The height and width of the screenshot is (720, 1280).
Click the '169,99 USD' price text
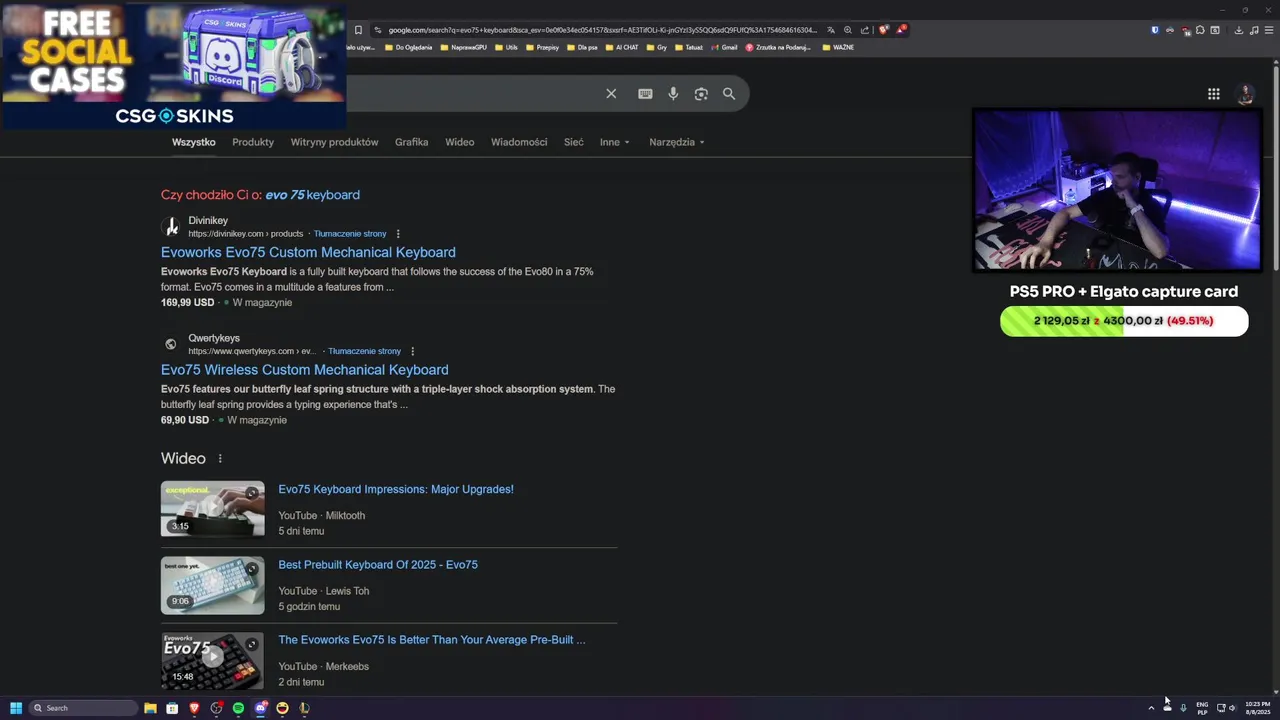coord(188,303)
